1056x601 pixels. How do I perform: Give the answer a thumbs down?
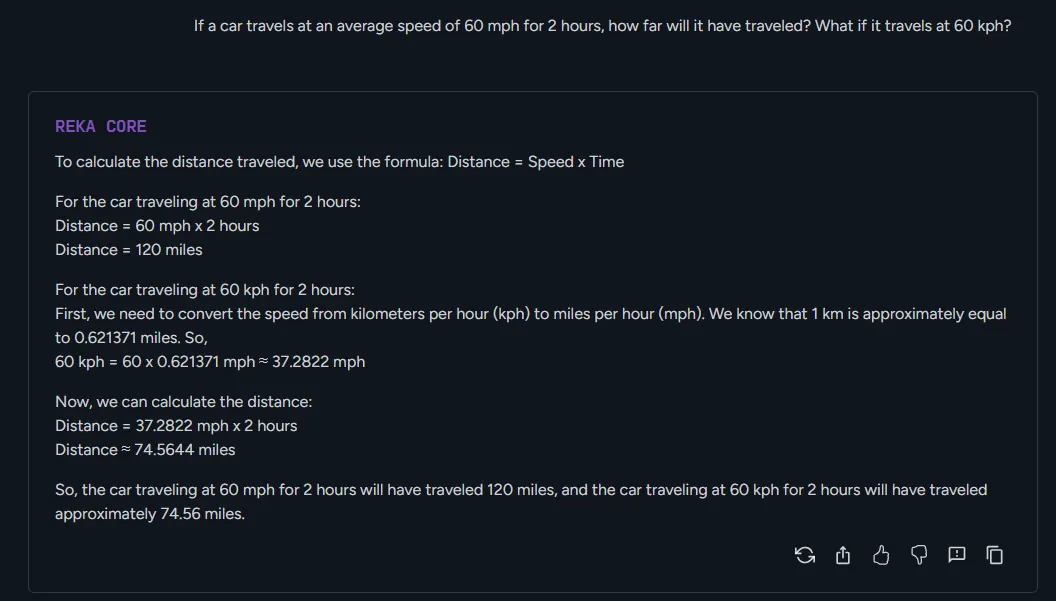click(919, 555)
